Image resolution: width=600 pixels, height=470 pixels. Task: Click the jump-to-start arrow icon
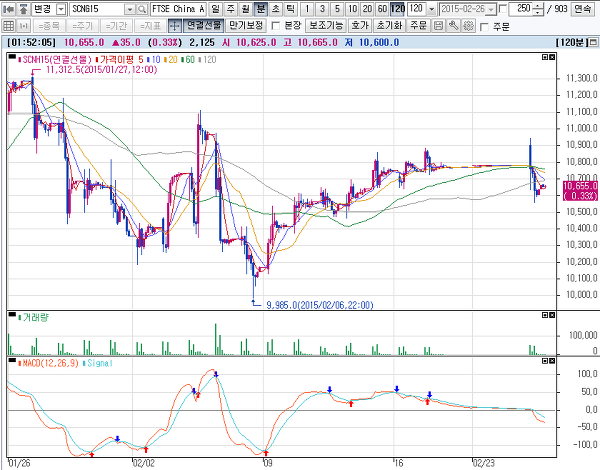8,9
